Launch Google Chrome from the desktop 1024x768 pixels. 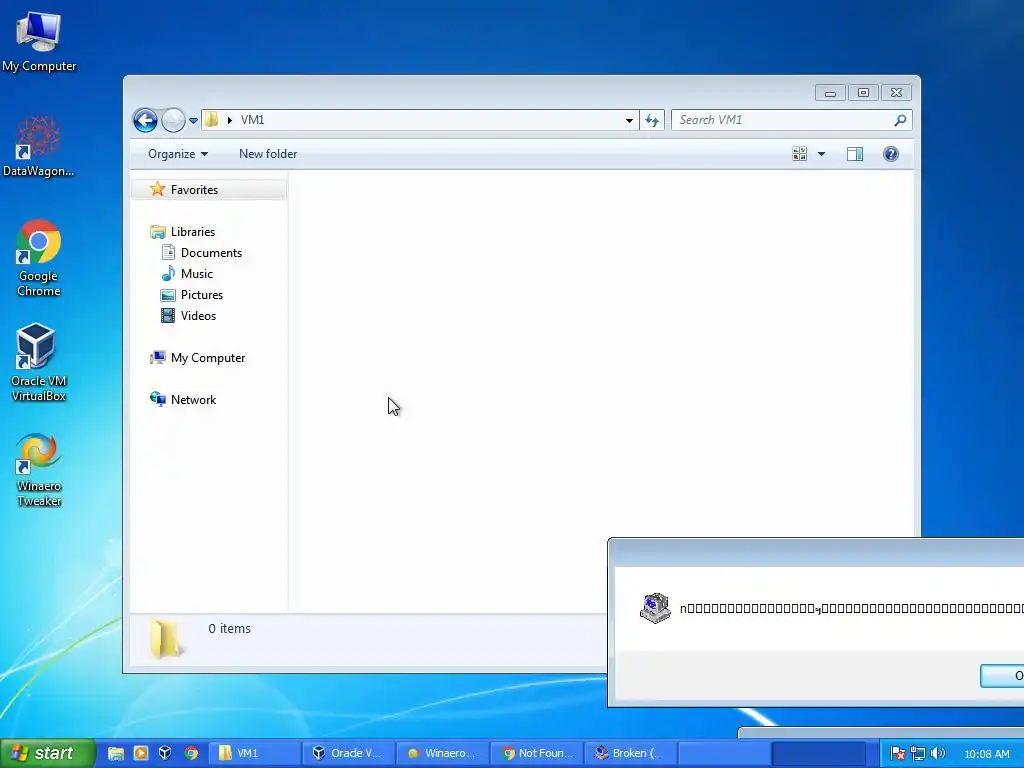pyautogui.click(x=39, y=258)
